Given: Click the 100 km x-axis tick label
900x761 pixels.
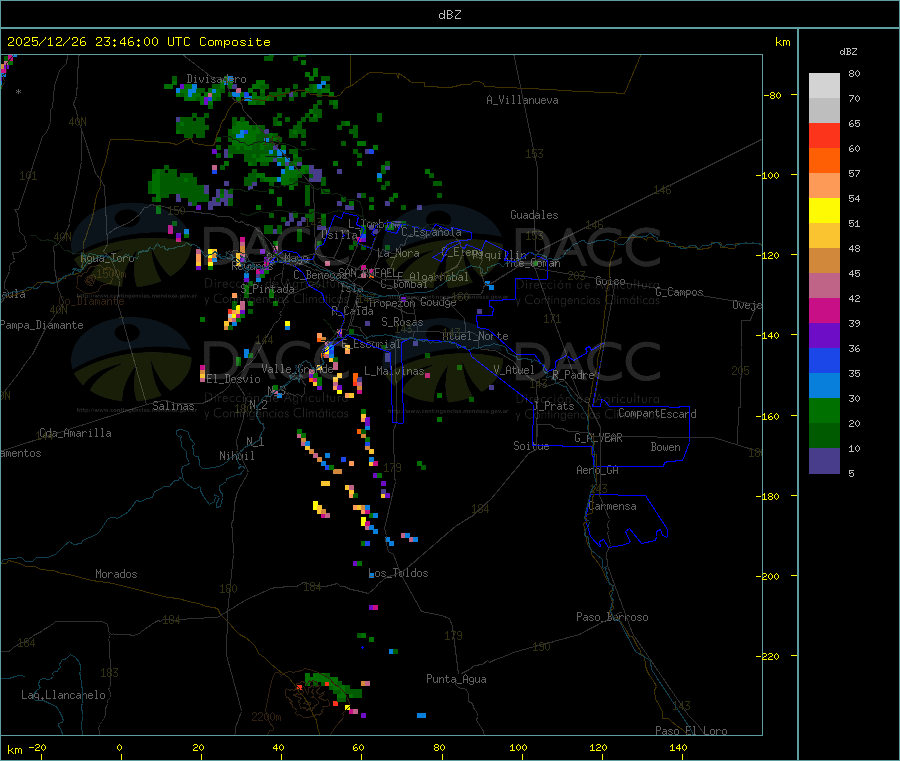Looking at the screenshot, I should pos(518,747).
